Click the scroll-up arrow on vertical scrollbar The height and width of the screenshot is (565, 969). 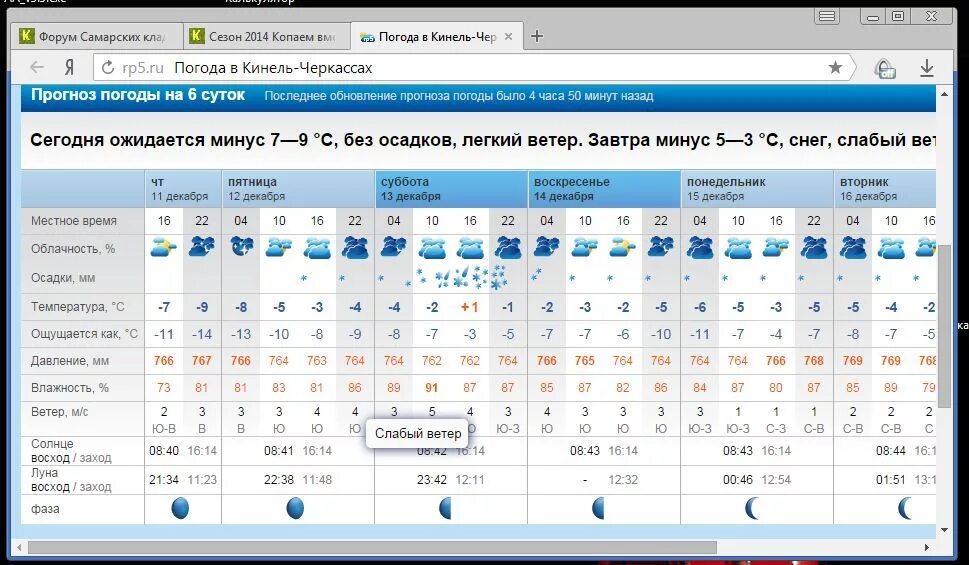coord(944,94)
